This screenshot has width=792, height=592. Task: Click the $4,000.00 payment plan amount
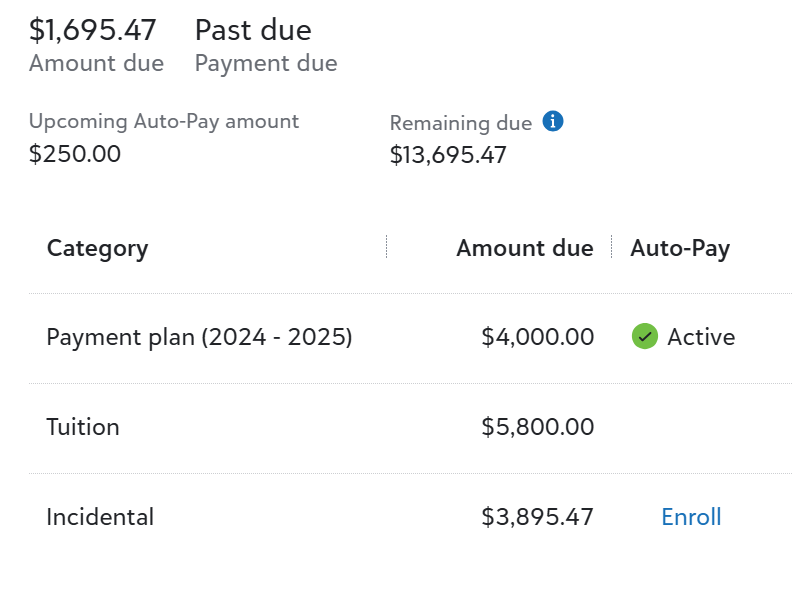(537, 337)
